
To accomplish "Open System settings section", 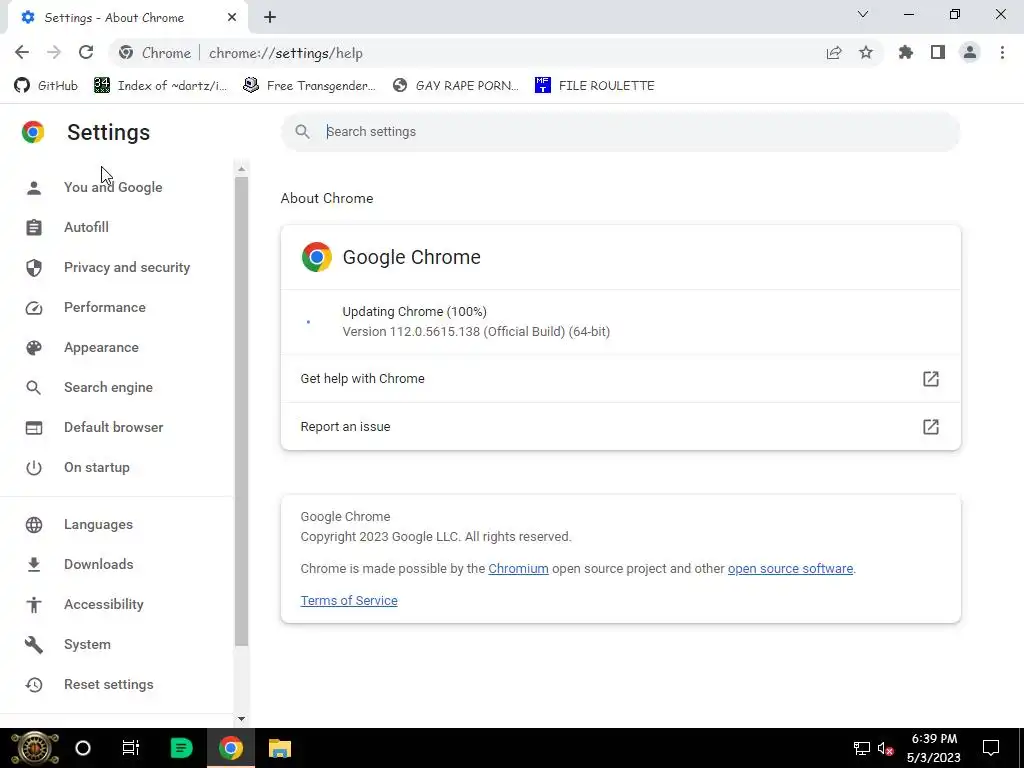I will tap(87, 645).
